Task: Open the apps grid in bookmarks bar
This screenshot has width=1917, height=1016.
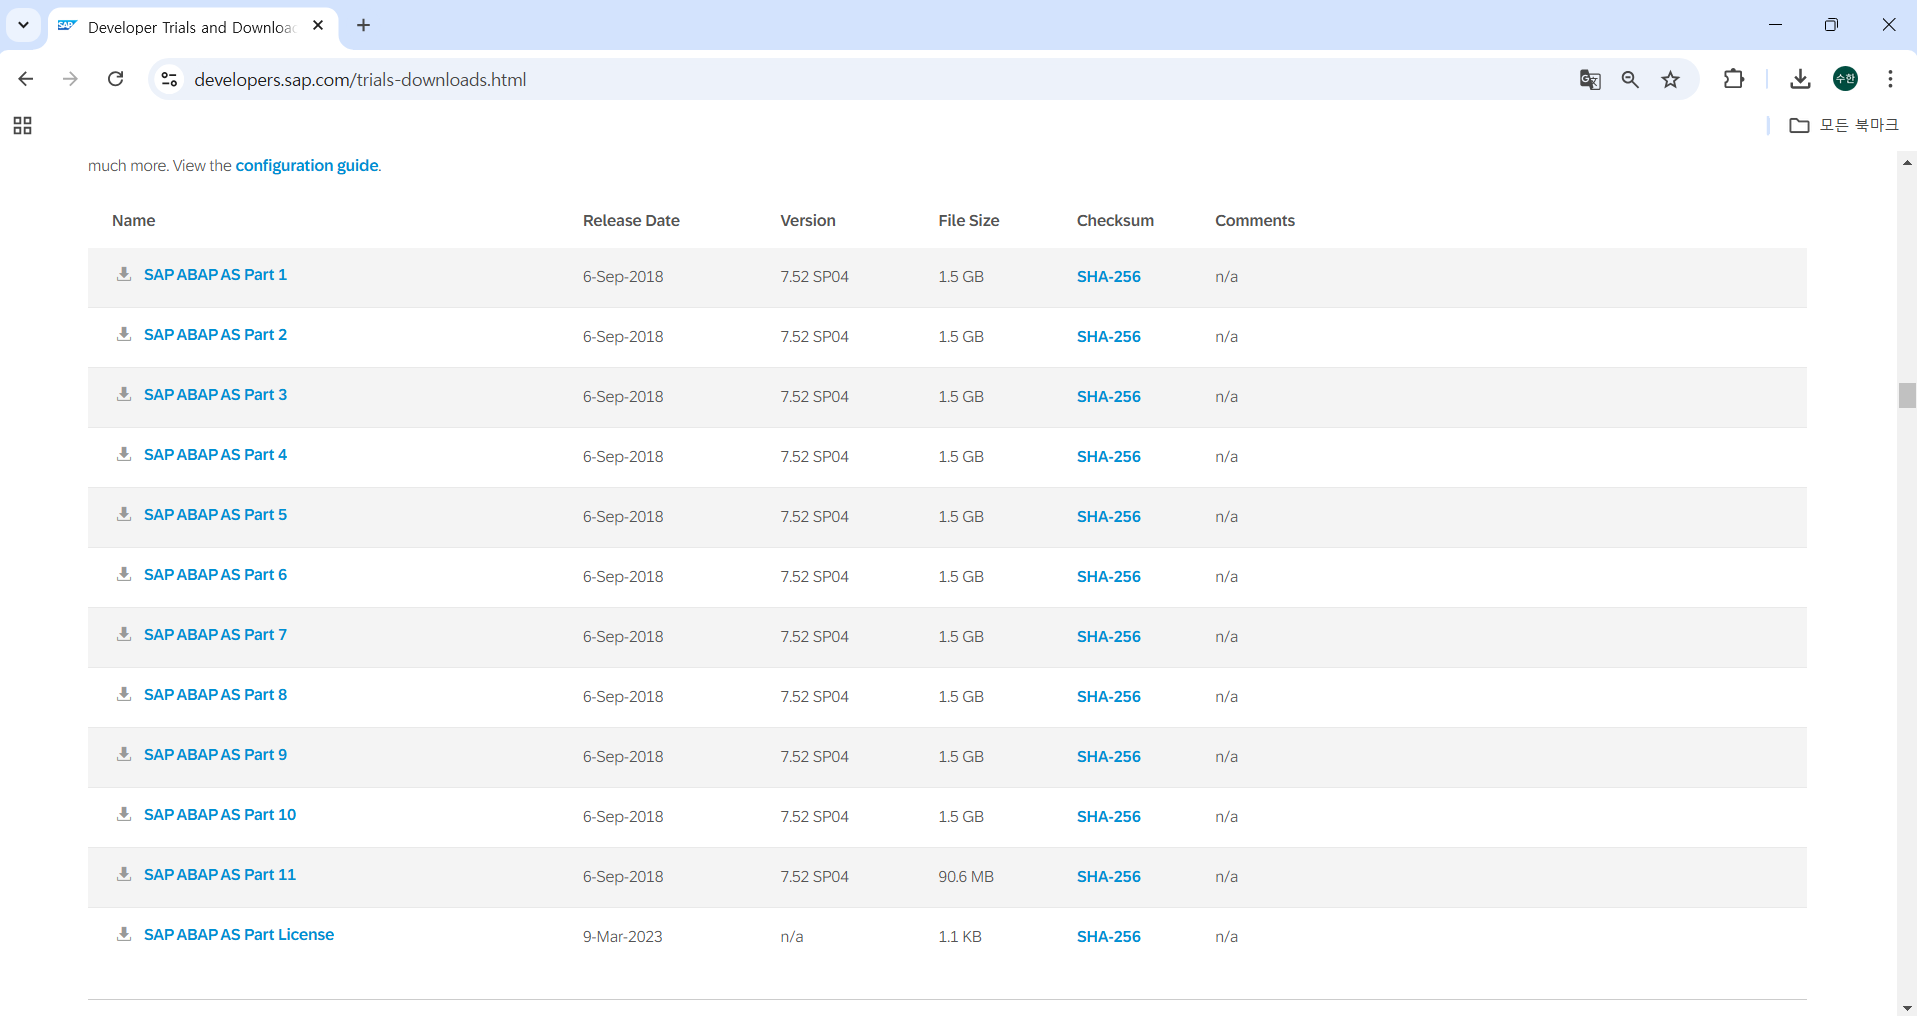Action: point(22,125)
